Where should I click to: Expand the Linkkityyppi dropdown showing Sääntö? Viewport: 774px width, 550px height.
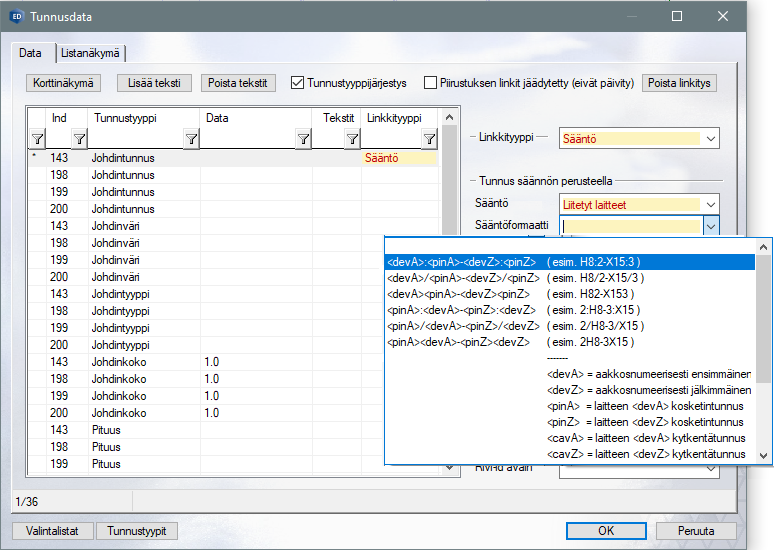point(710,139)
